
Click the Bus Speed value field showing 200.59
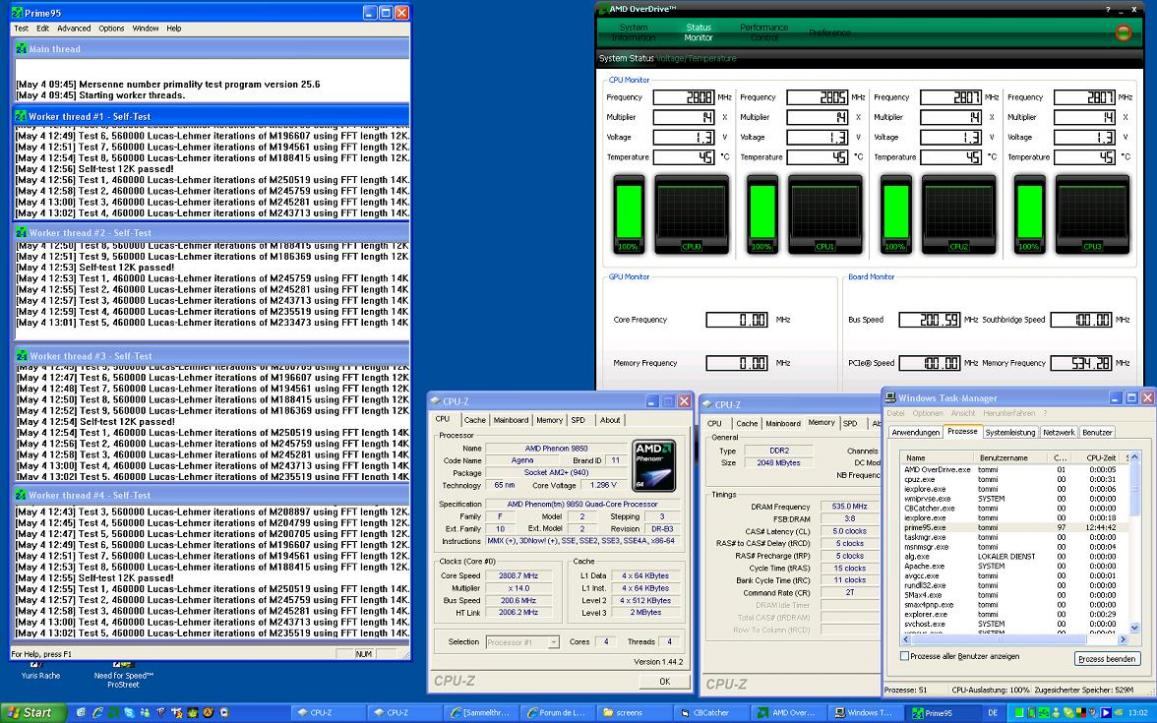(929, 319)
